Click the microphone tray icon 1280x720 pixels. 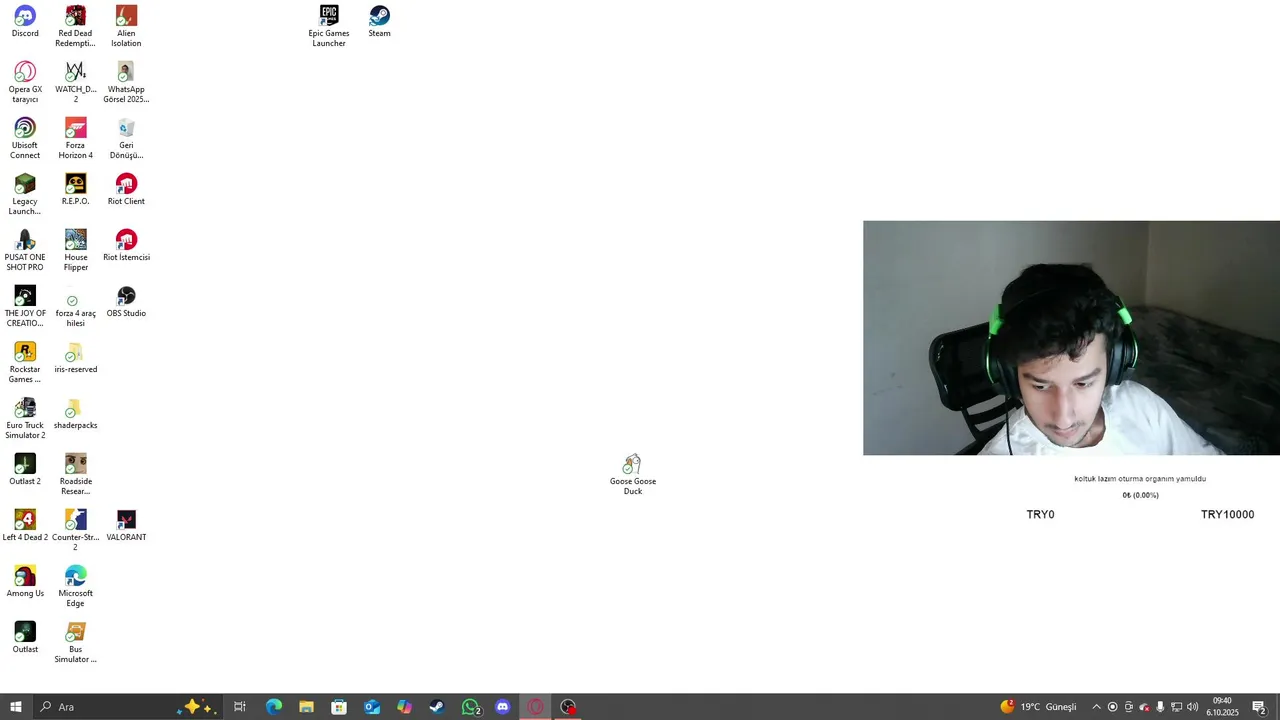point(1160,707)
